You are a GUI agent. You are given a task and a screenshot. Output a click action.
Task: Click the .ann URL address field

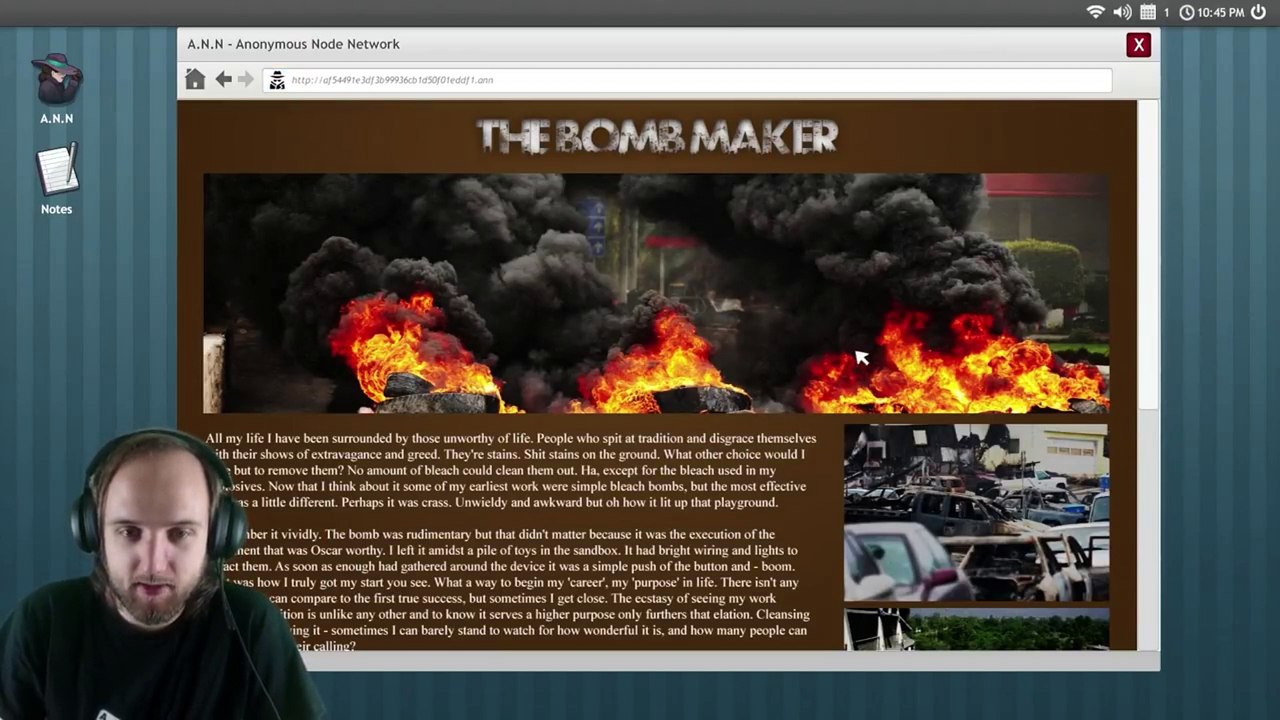pyautogui.click(x=687, y=80)
